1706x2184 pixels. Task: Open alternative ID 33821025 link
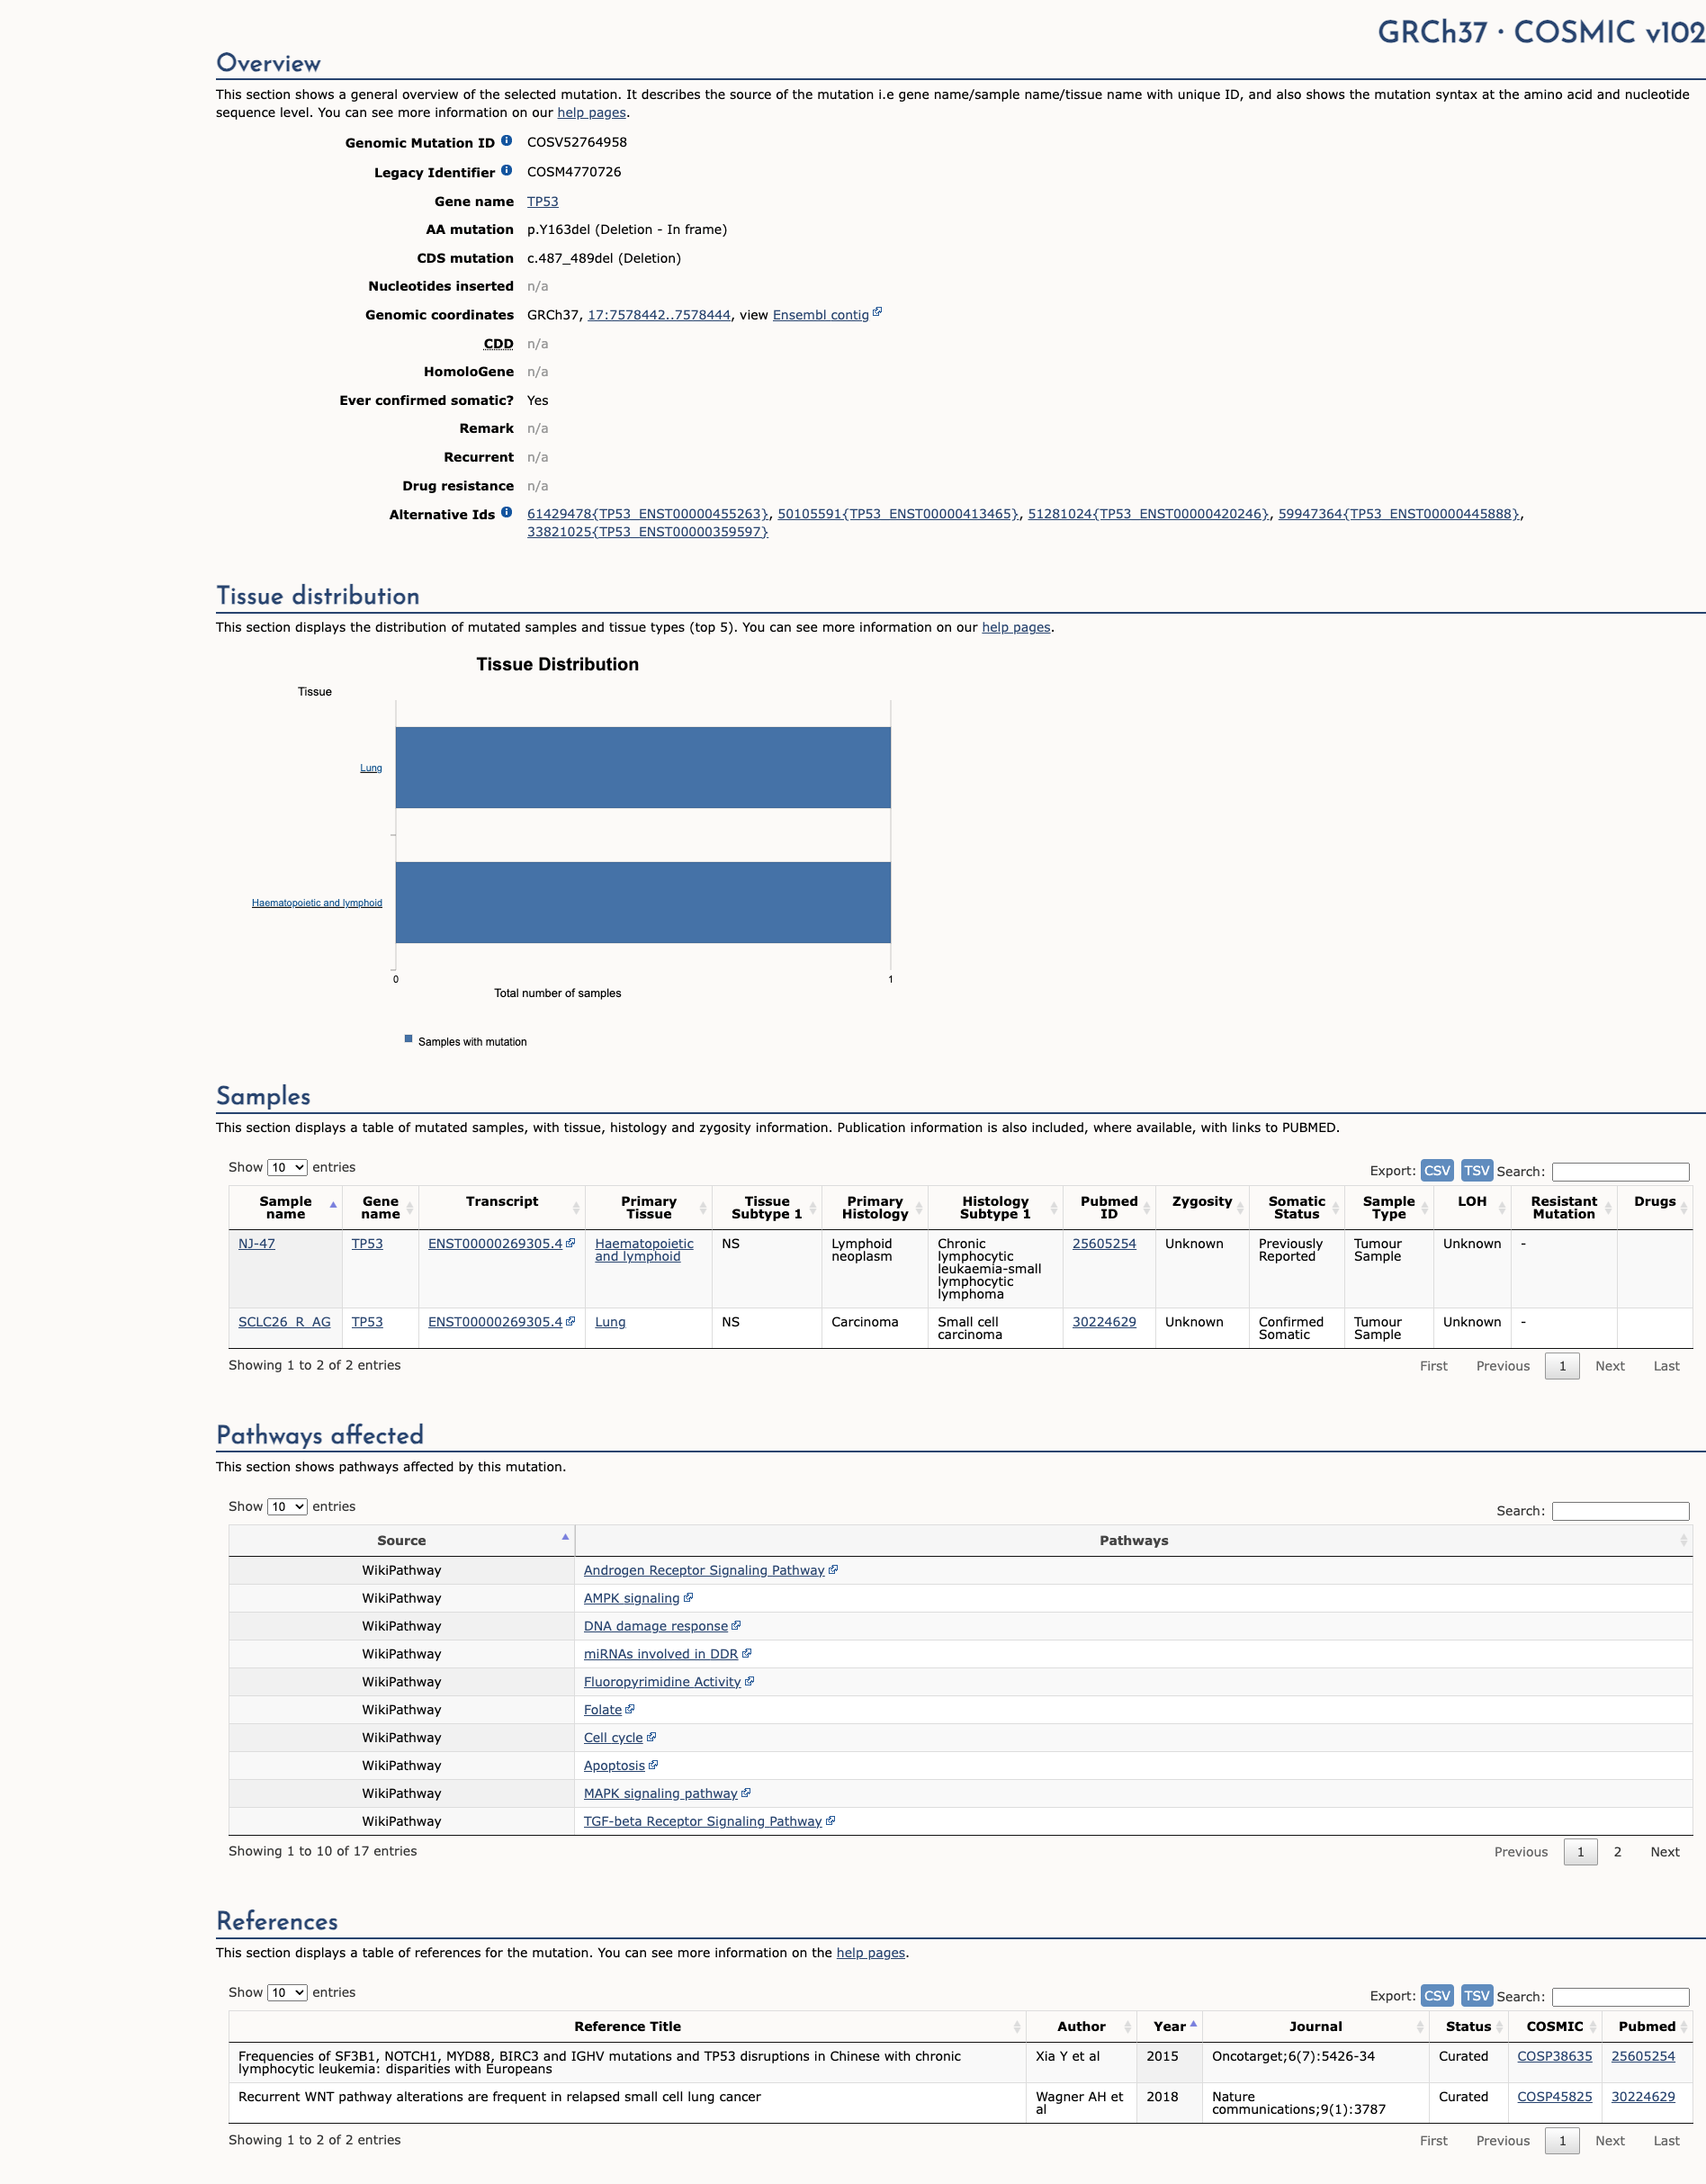pyautogui.click(x=648, y=532)
